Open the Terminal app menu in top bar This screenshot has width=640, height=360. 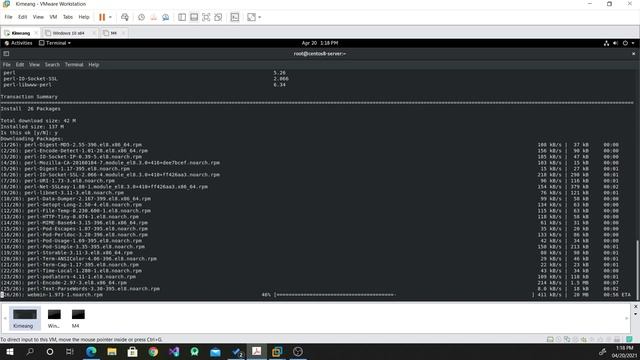(55, 43)
